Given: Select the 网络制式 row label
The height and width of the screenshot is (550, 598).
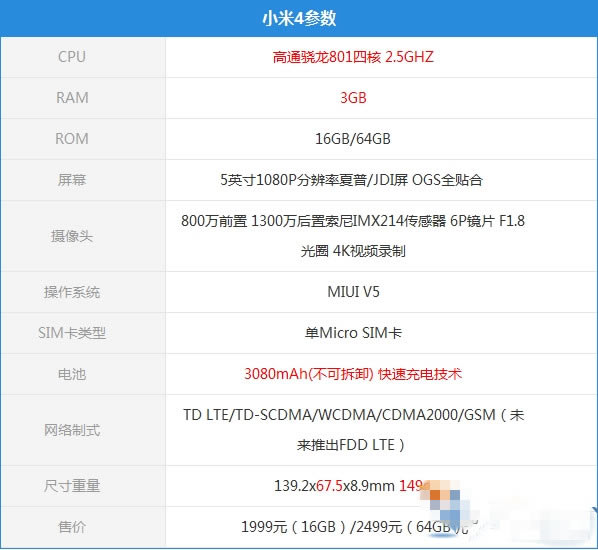Looking at the screenshot, I should coord(72,430).
